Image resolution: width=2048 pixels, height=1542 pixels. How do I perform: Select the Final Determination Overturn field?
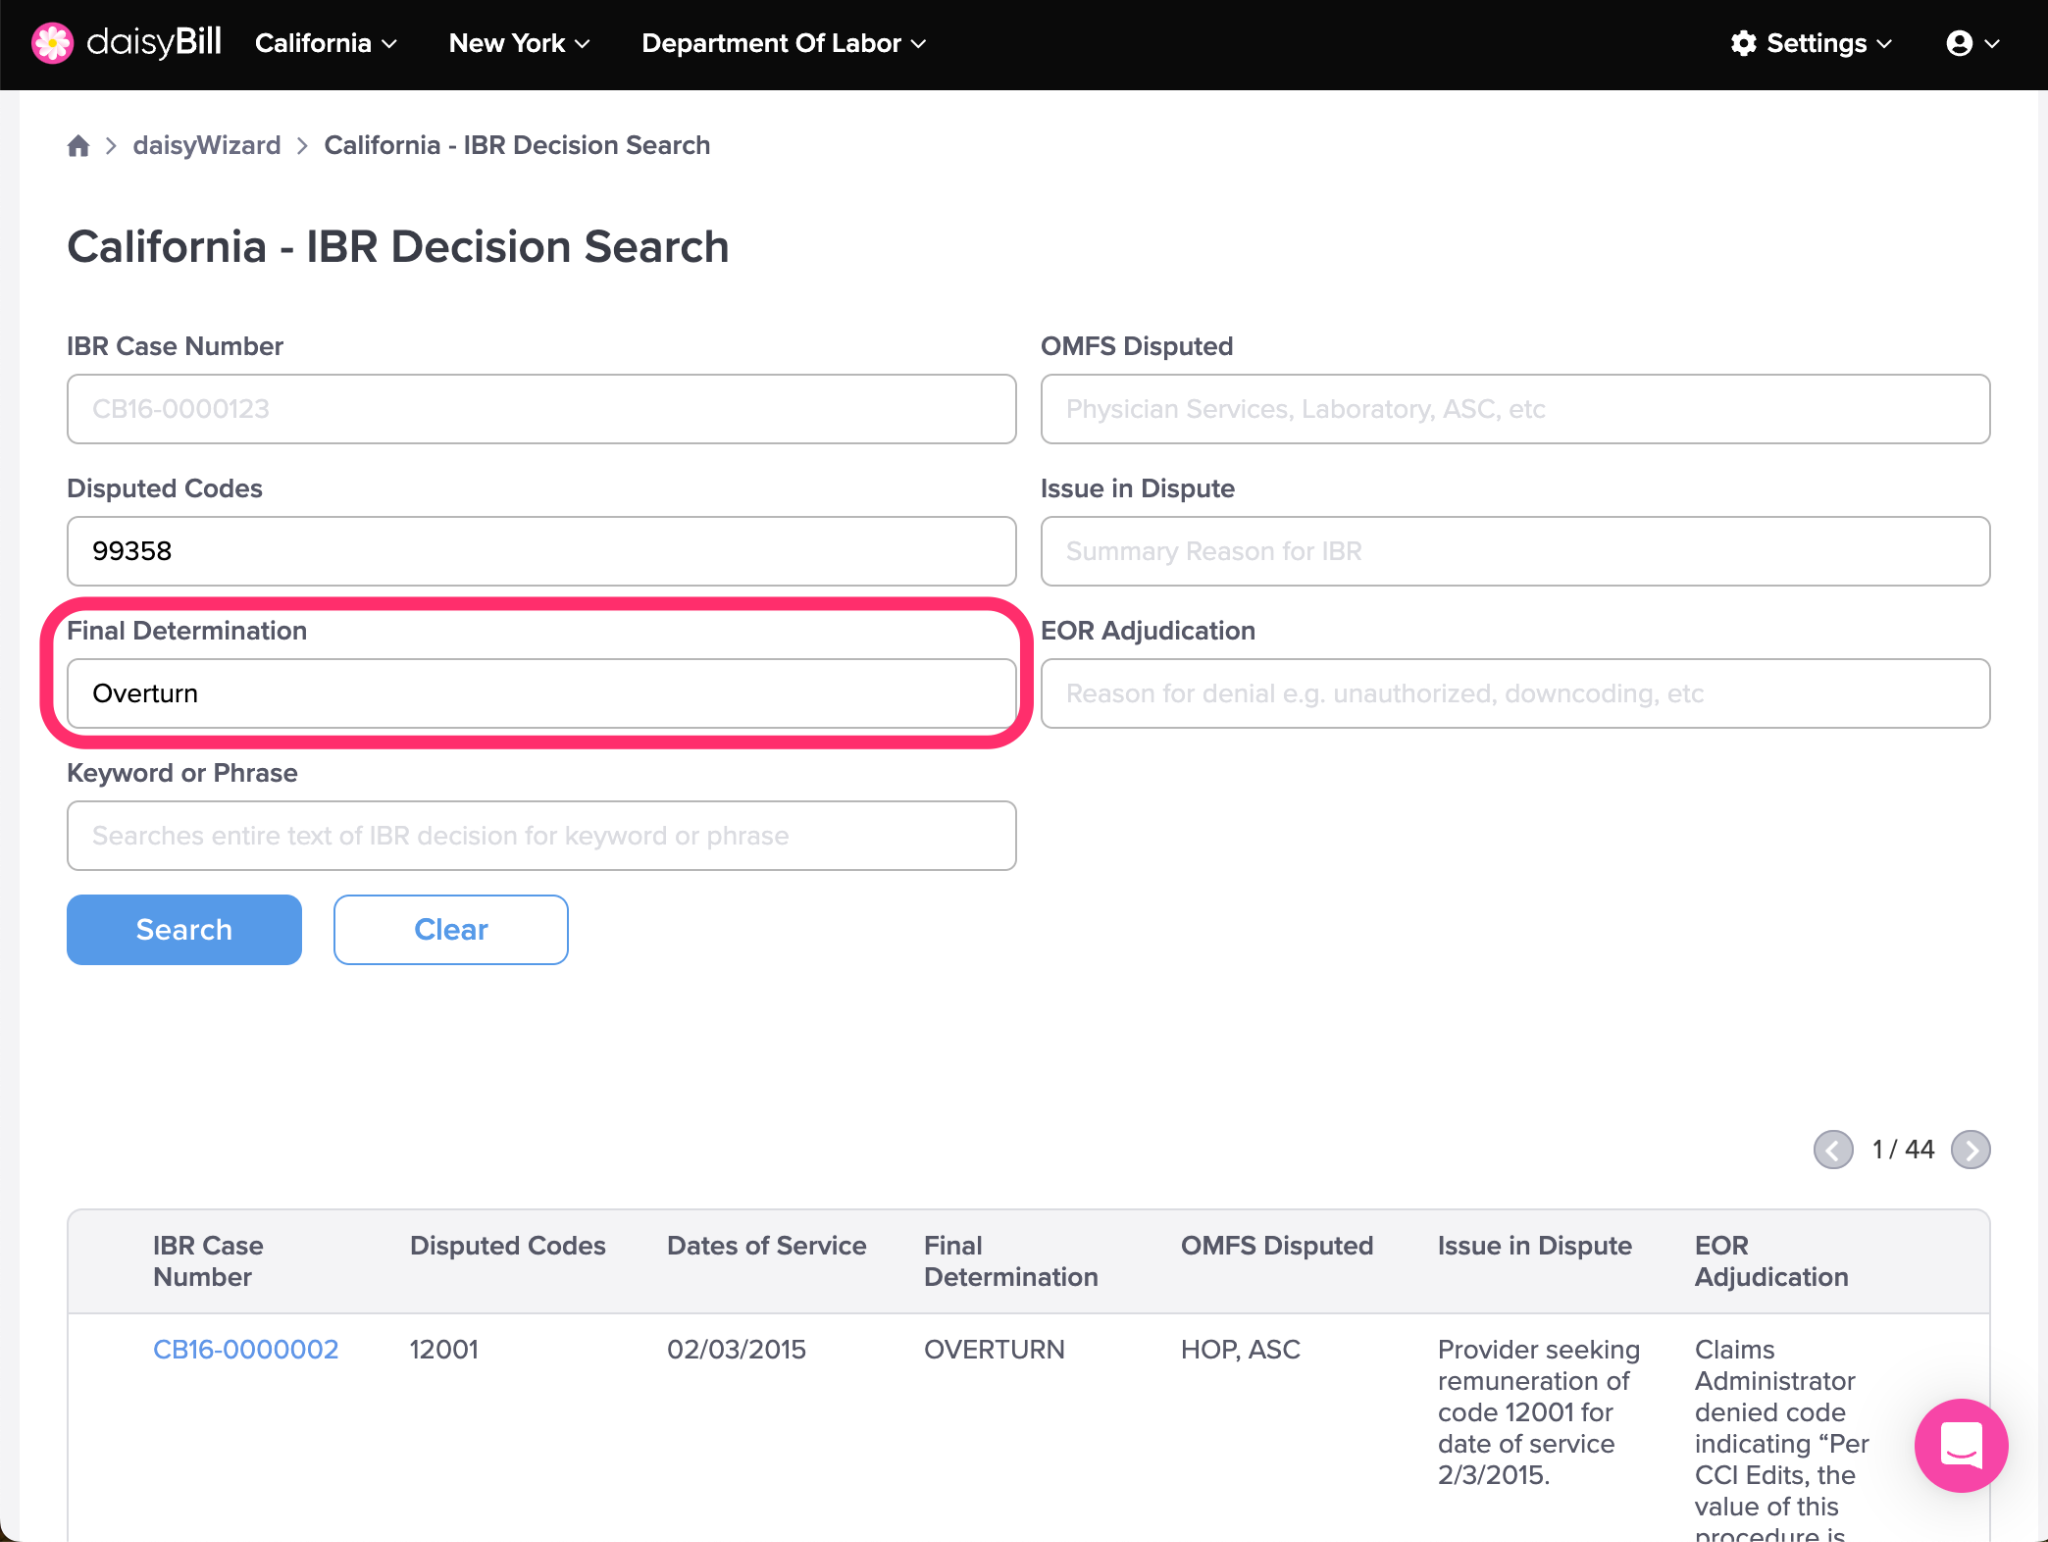coord(542,693)
